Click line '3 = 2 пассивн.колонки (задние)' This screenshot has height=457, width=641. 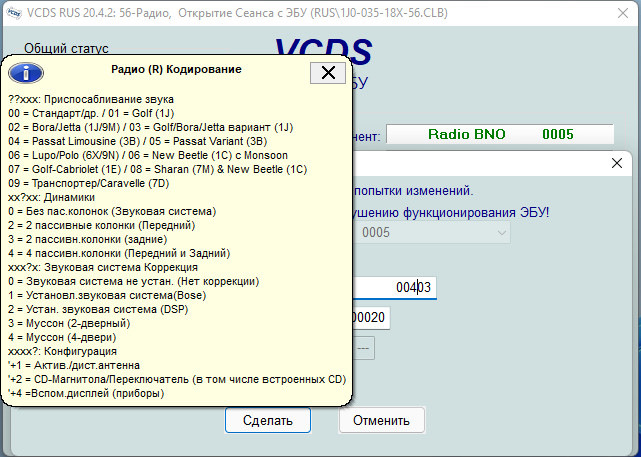[x=87, y=239]
